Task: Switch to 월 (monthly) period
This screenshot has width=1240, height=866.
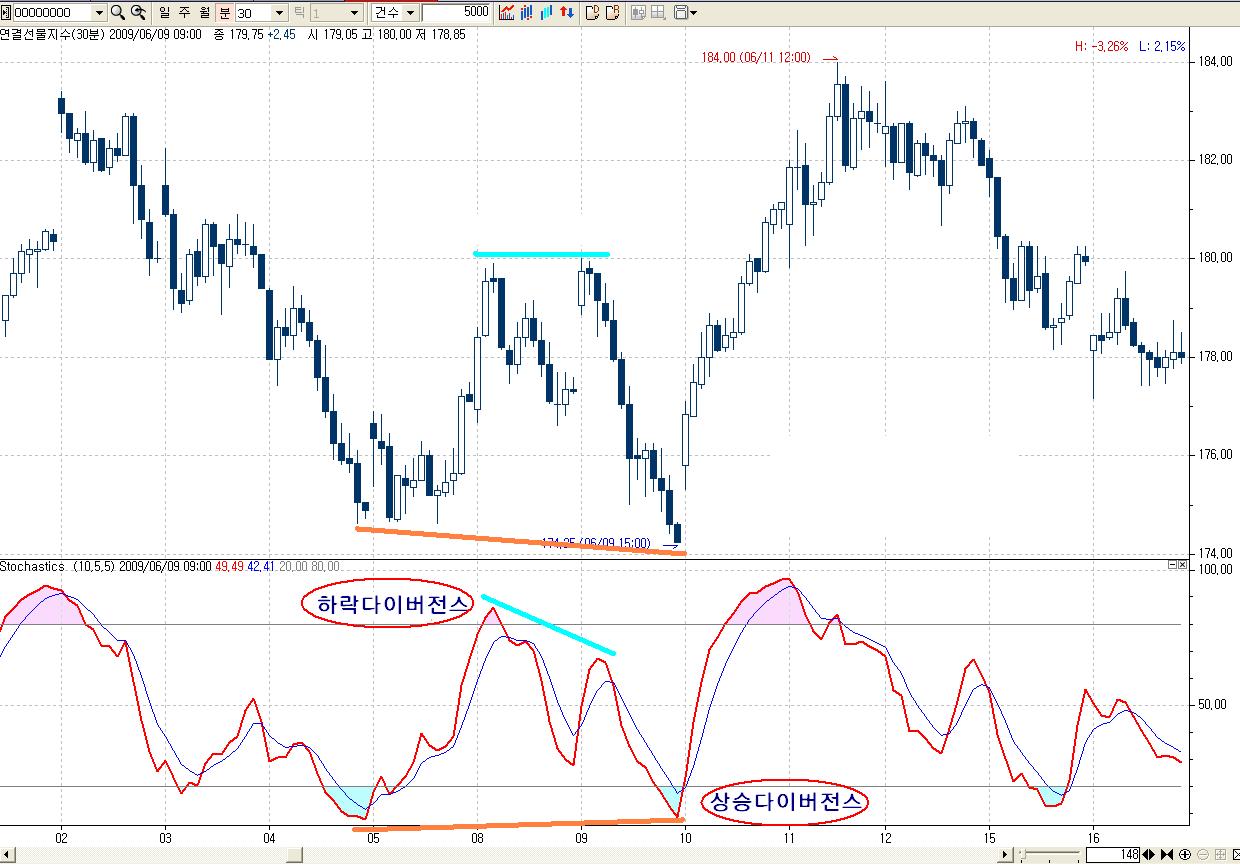Action: click(203, 12)
